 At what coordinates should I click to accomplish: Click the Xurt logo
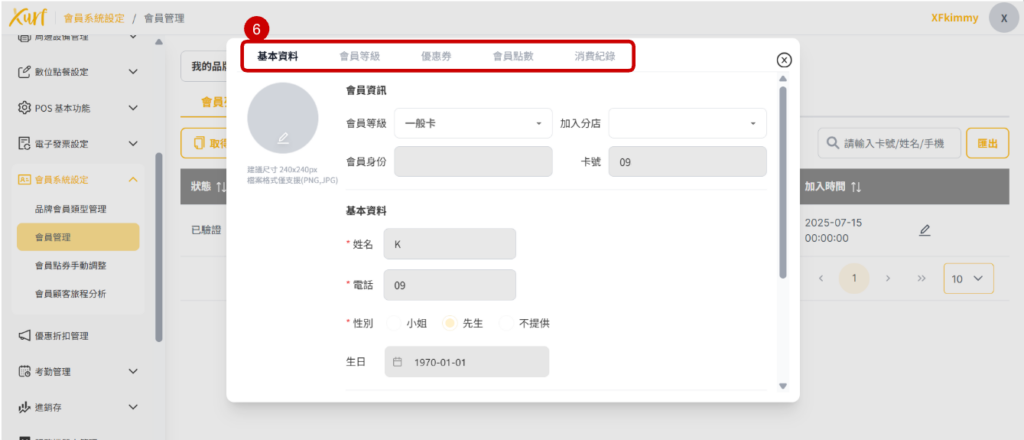point(28,18)
